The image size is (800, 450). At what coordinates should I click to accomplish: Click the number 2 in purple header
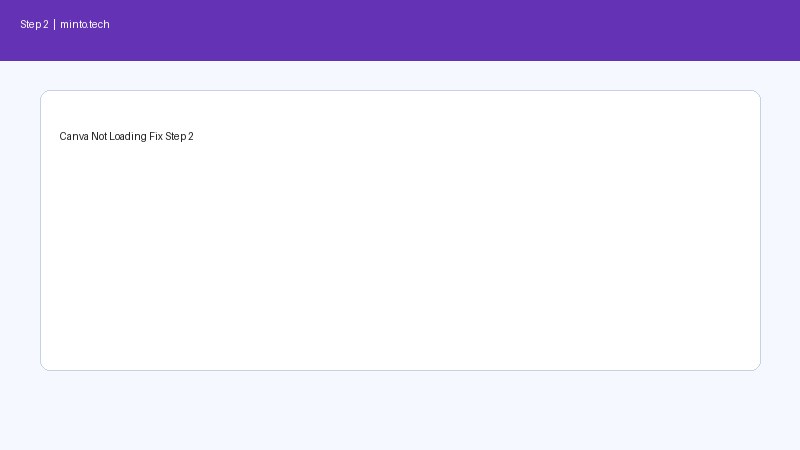(46, 24)
